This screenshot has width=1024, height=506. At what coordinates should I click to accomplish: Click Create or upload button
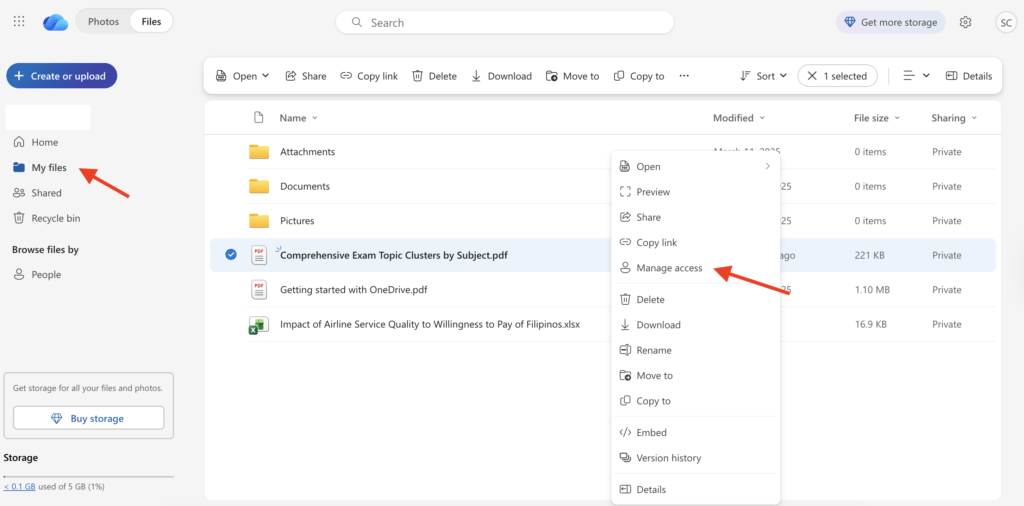(61, 76)
